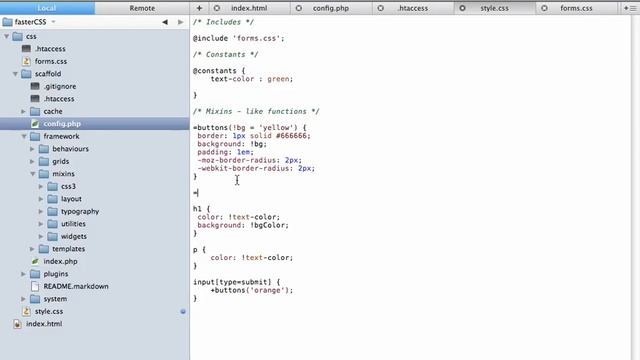Expand the css3 folder
This screenshot has width=640, height=360.
coord(41,187)
